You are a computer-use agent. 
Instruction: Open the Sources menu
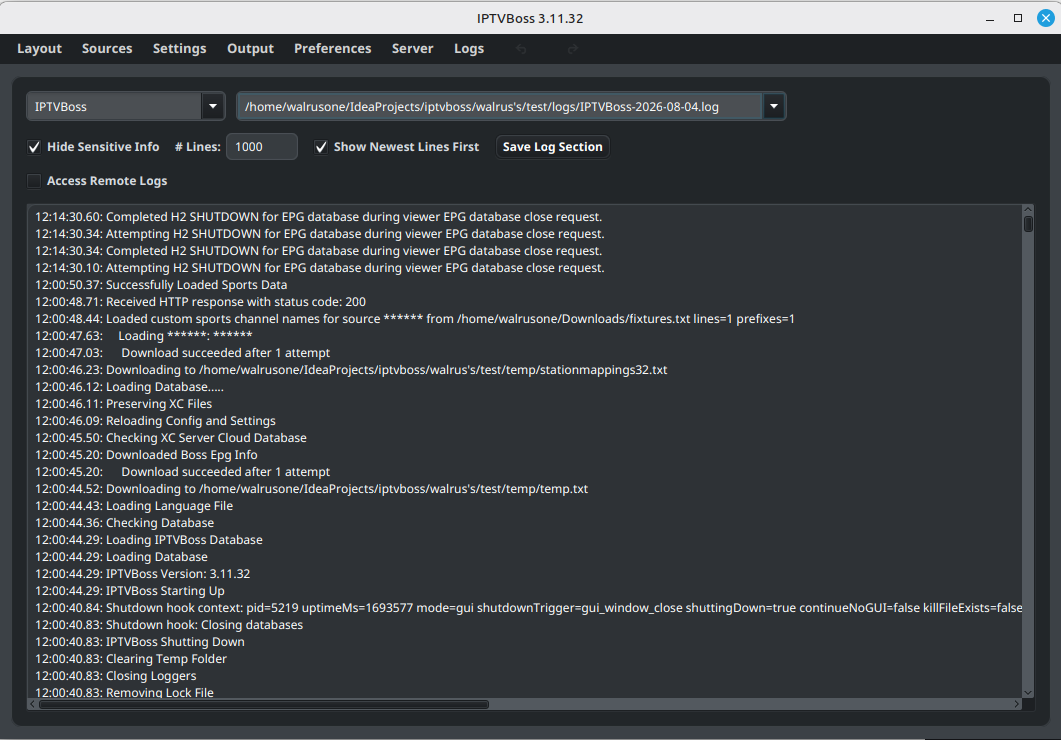107,49
